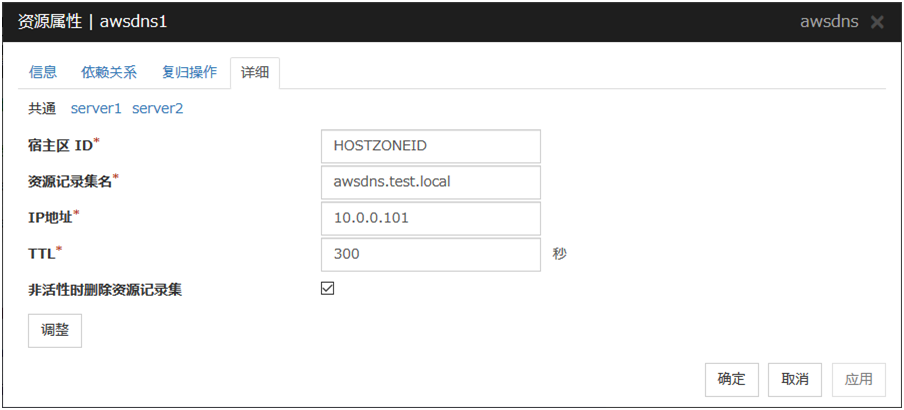Select the 共通 settings sub-tab
904x410 pixels.
pyautogui.click(x=42, y=108)
